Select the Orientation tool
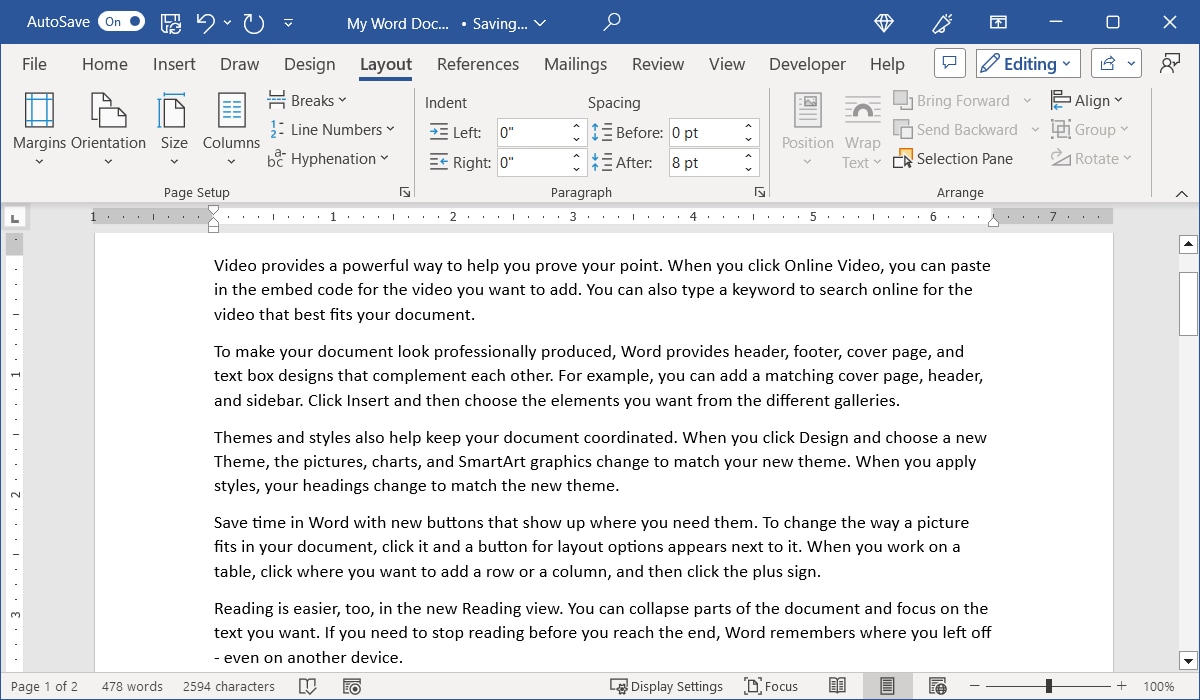 [108, 128]
